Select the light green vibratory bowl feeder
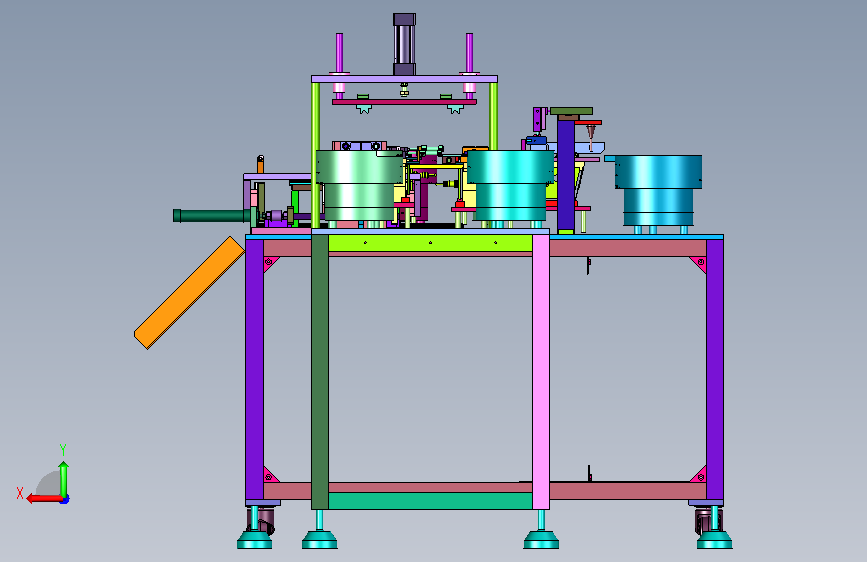This screenshot has width=867, height=562. pos(359,185)
